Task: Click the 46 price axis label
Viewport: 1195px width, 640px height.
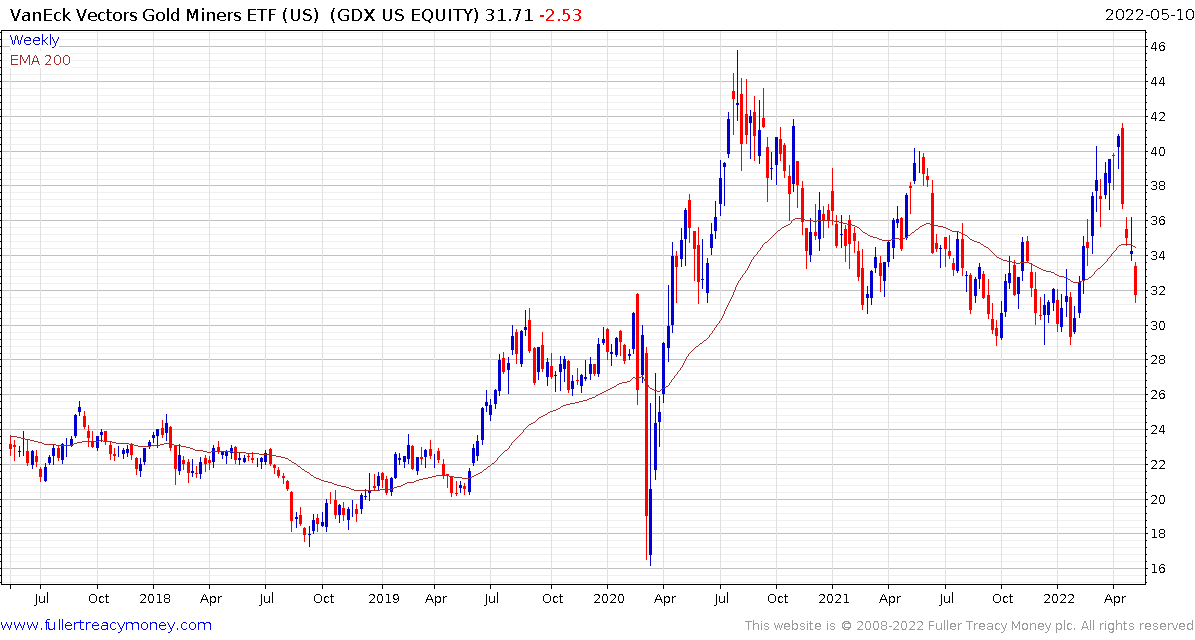Action: pos(1158,47)
